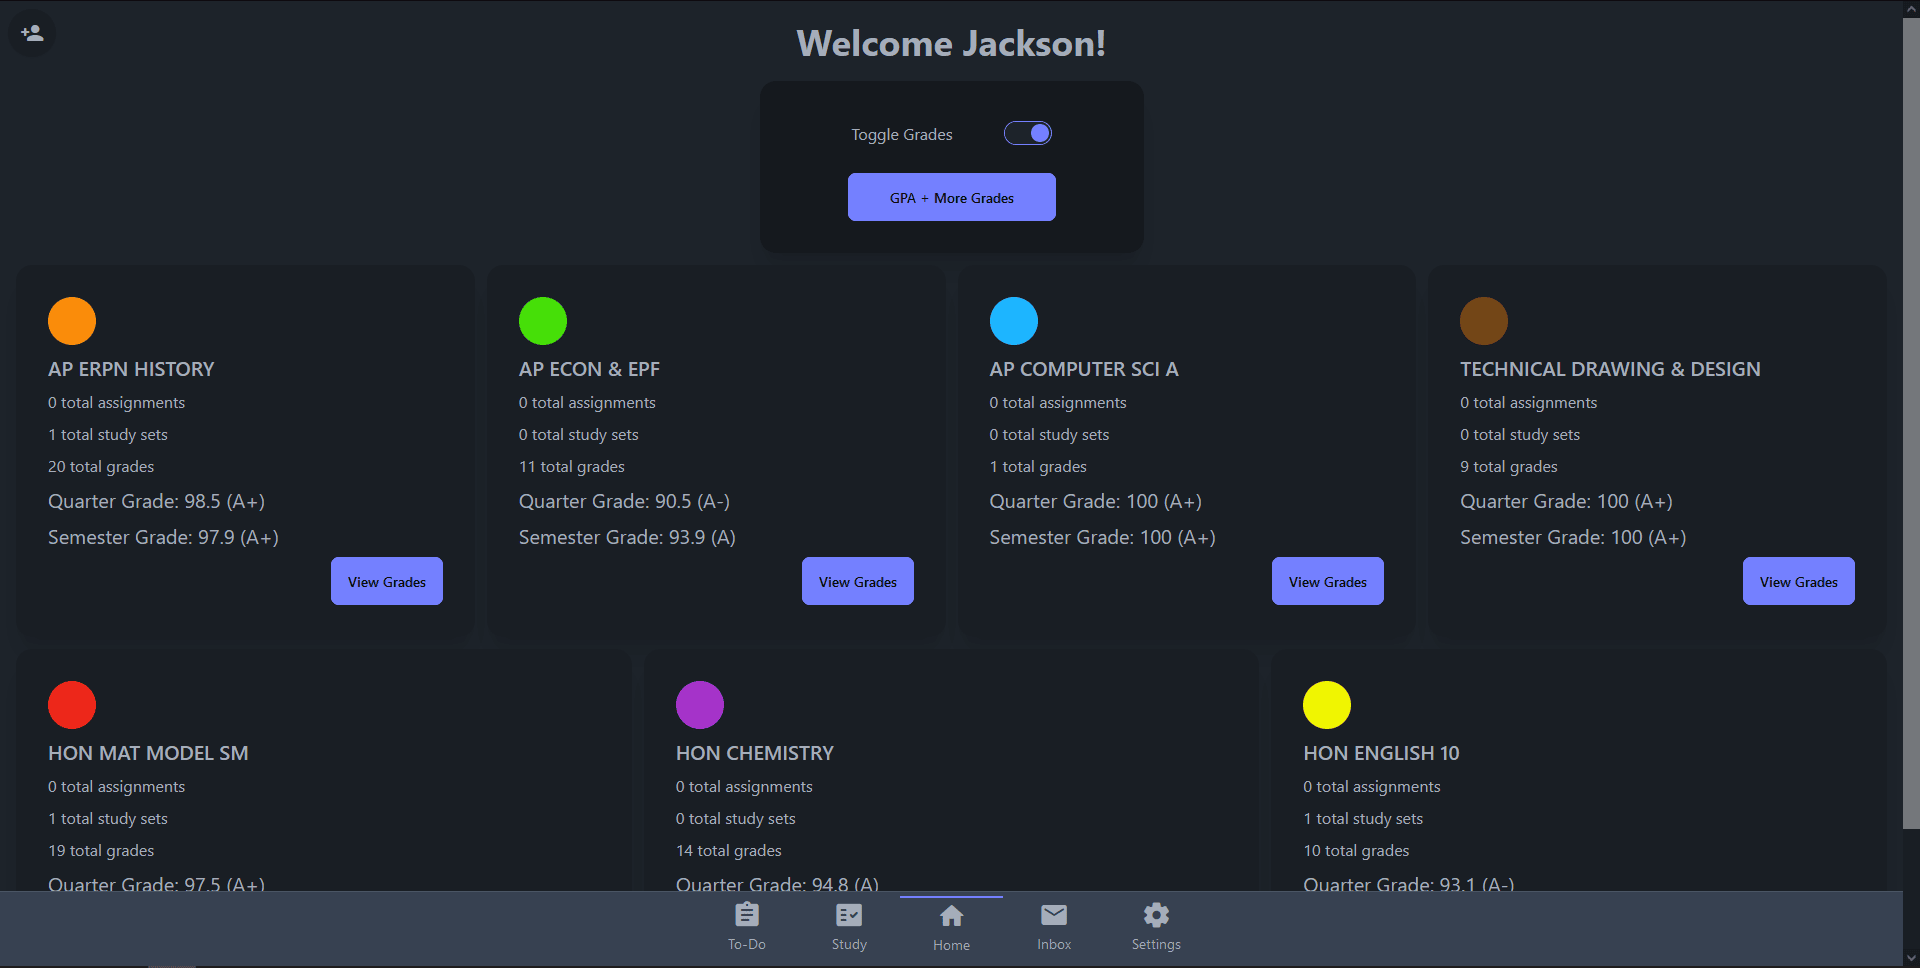
Task: View Grades for AP ERPN HISTORY
Action: coord(387,581)
